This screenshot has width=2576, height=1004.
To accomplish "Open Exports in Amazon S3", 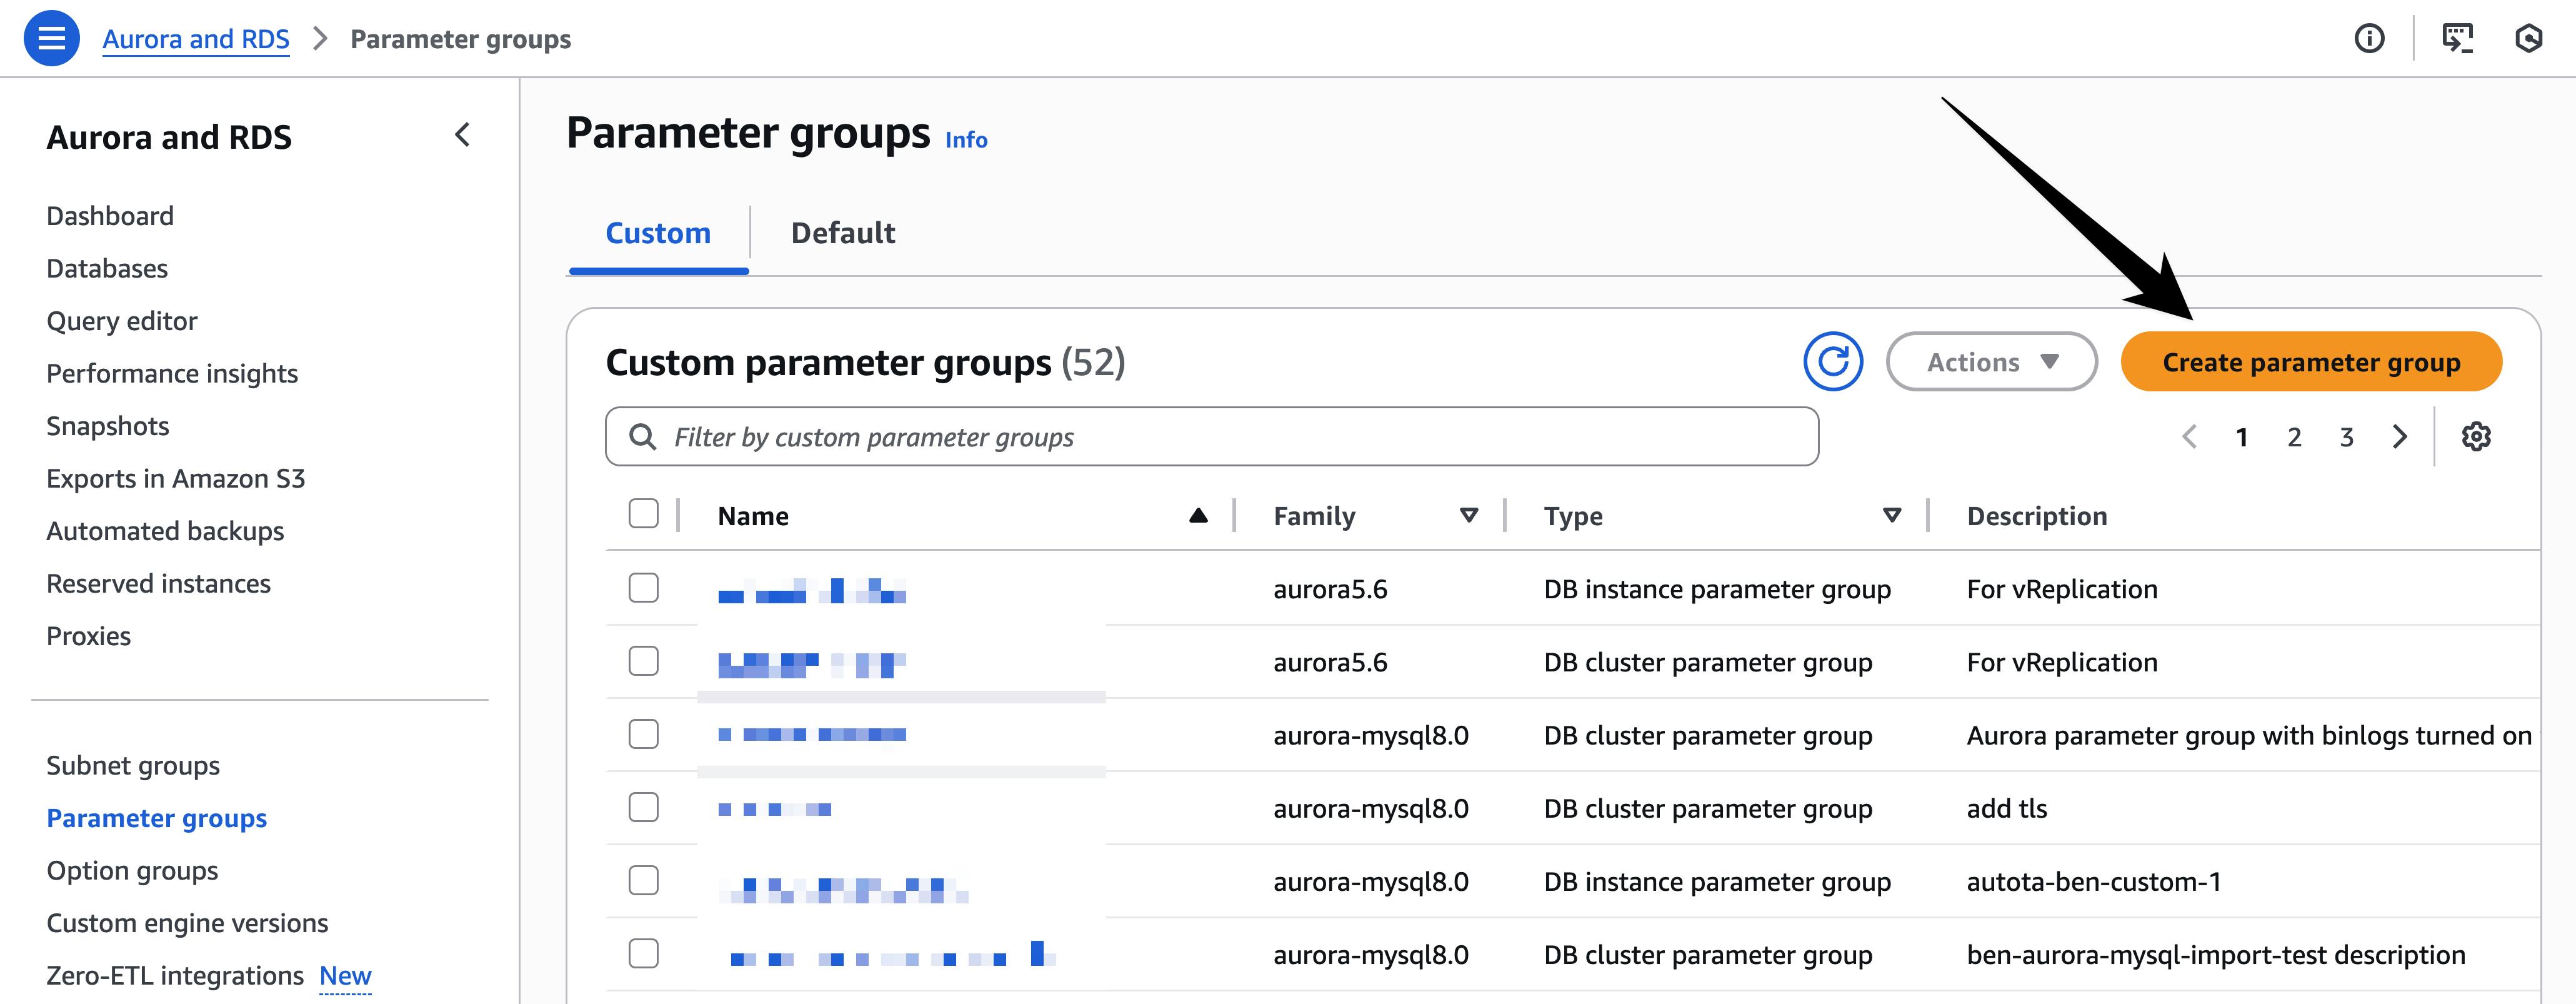I will click(x=176, y=478).
